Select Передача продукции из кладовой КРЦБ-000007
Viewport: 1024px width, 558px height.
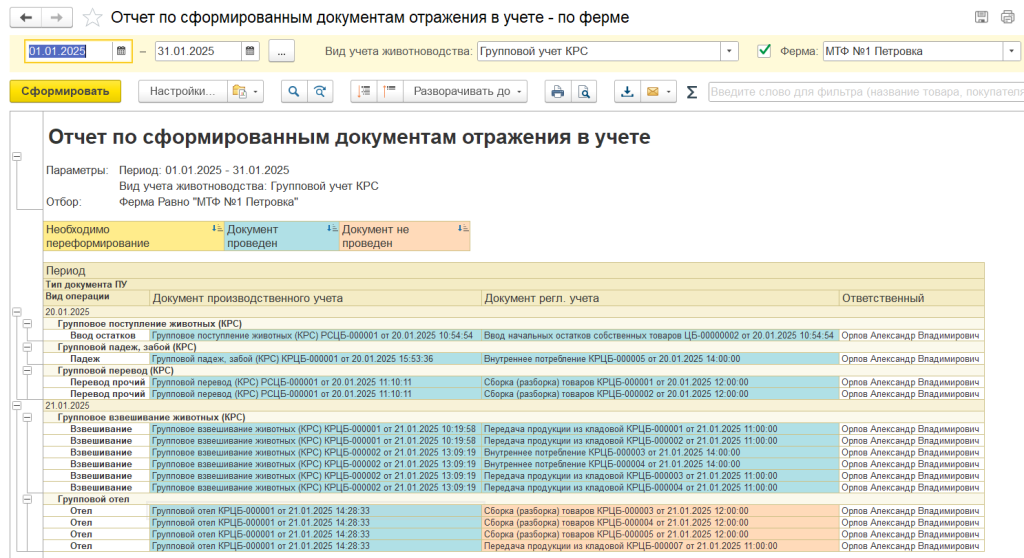click(660, 546)
